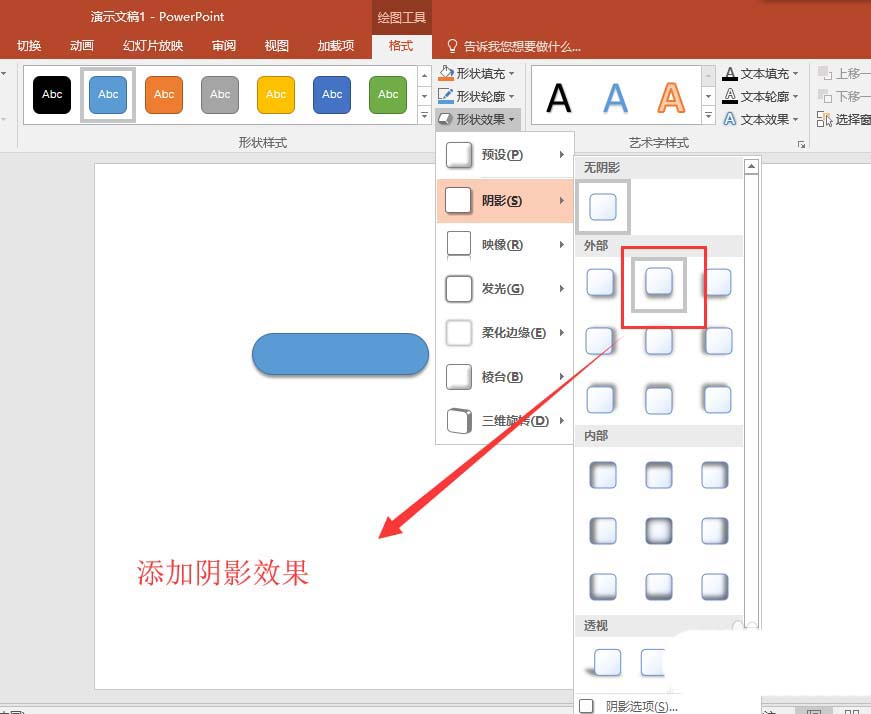Expand the shape styles gallery
Screen dimensions: 871x714
(424, 116)
